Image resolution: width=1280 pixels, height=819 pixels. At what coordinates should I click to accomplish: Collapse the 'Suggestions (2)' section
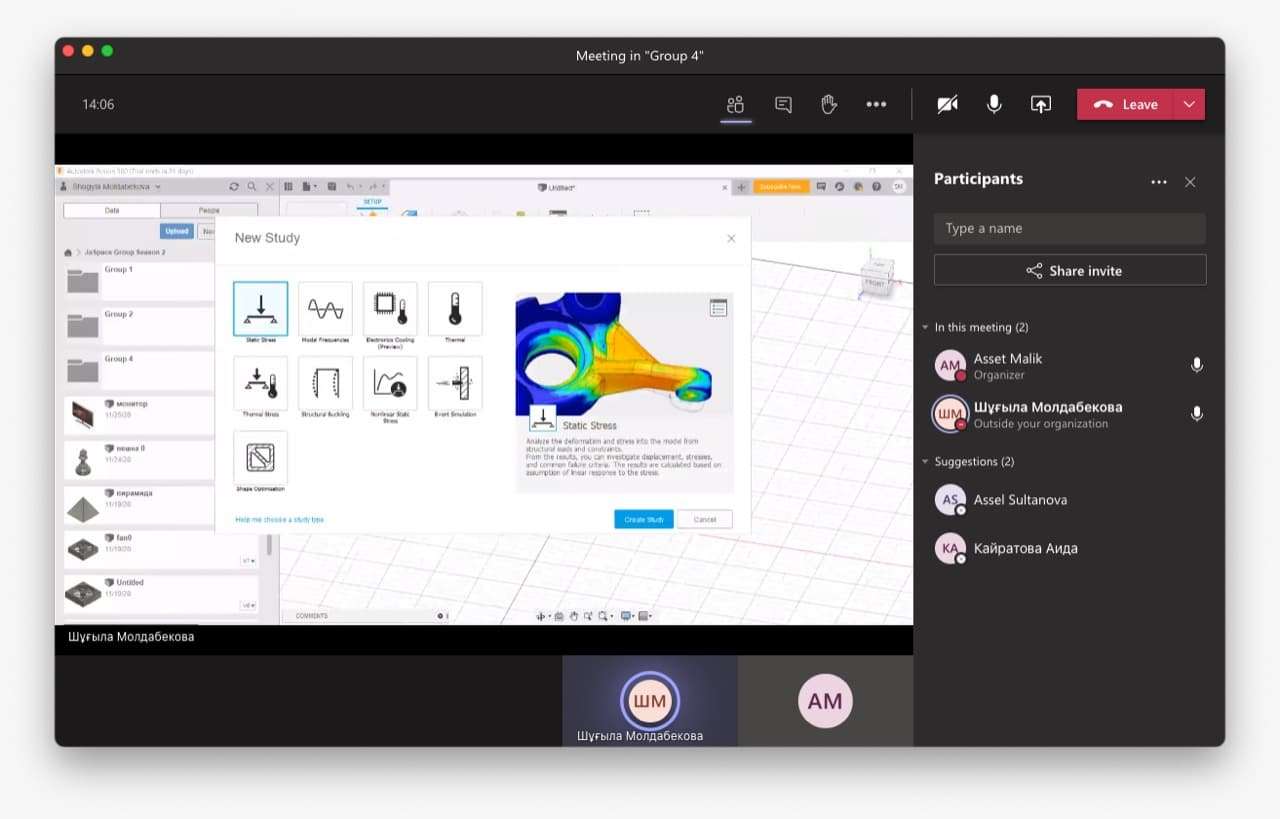coord(926,462)
